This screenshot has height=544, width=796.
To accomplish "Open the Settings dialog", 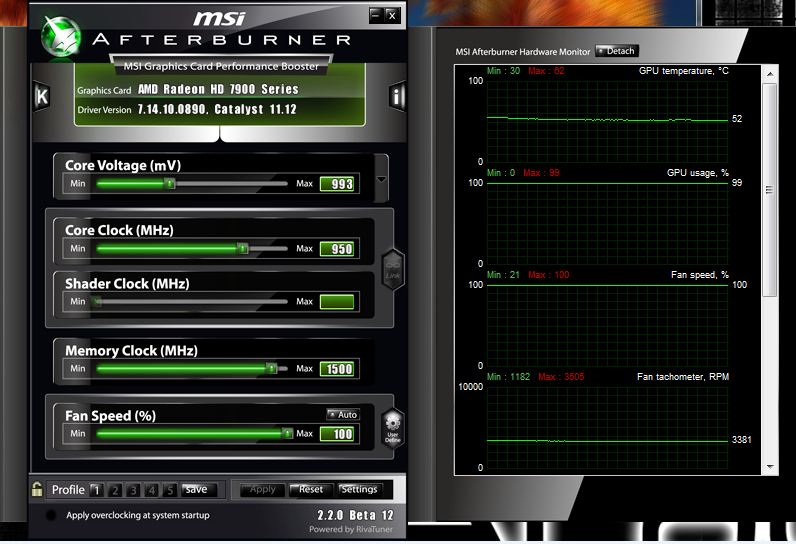I will (359, 489).
